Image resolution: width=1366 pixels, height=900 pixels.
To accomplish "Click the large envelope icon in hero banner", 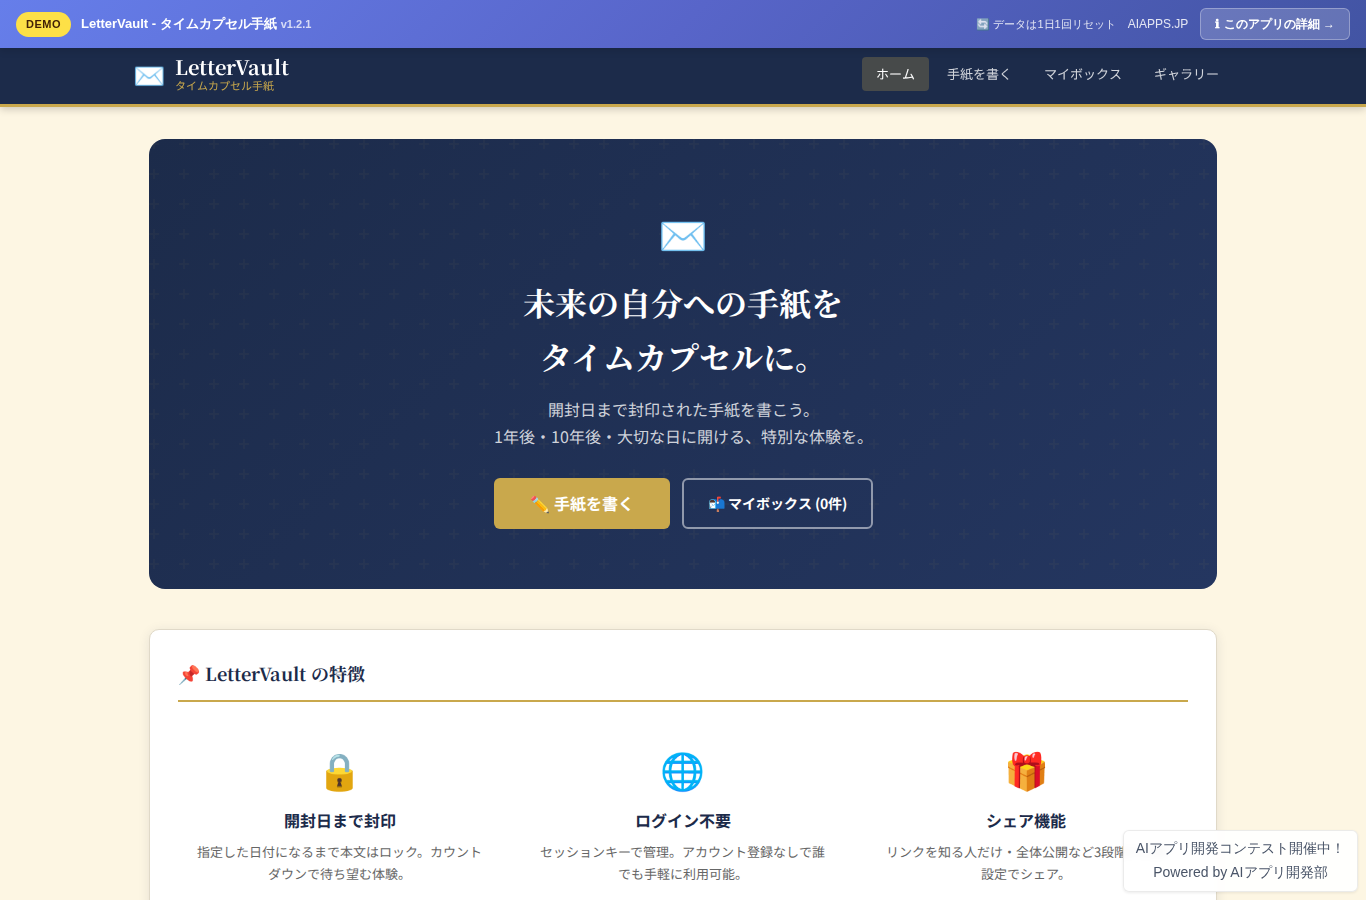I will [x=683, y=237].
